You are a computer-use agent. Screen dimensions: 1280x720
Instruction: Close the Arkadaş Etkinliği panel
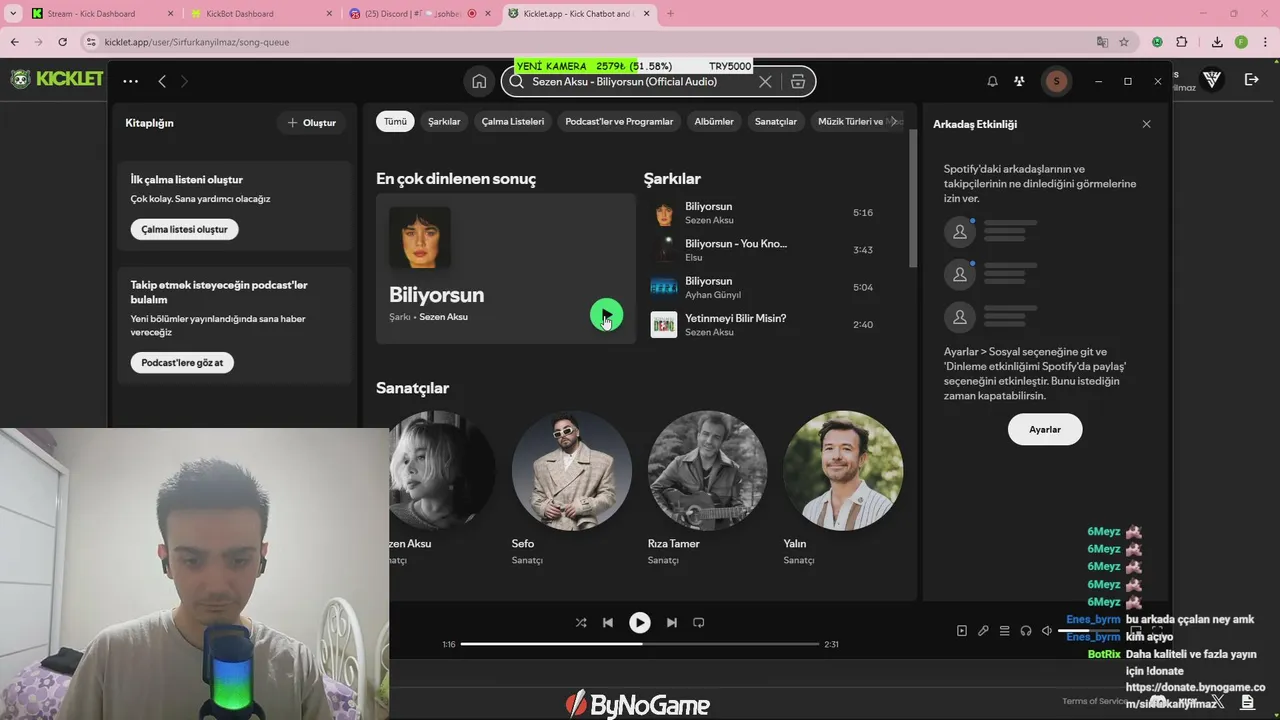(1146, 124)
